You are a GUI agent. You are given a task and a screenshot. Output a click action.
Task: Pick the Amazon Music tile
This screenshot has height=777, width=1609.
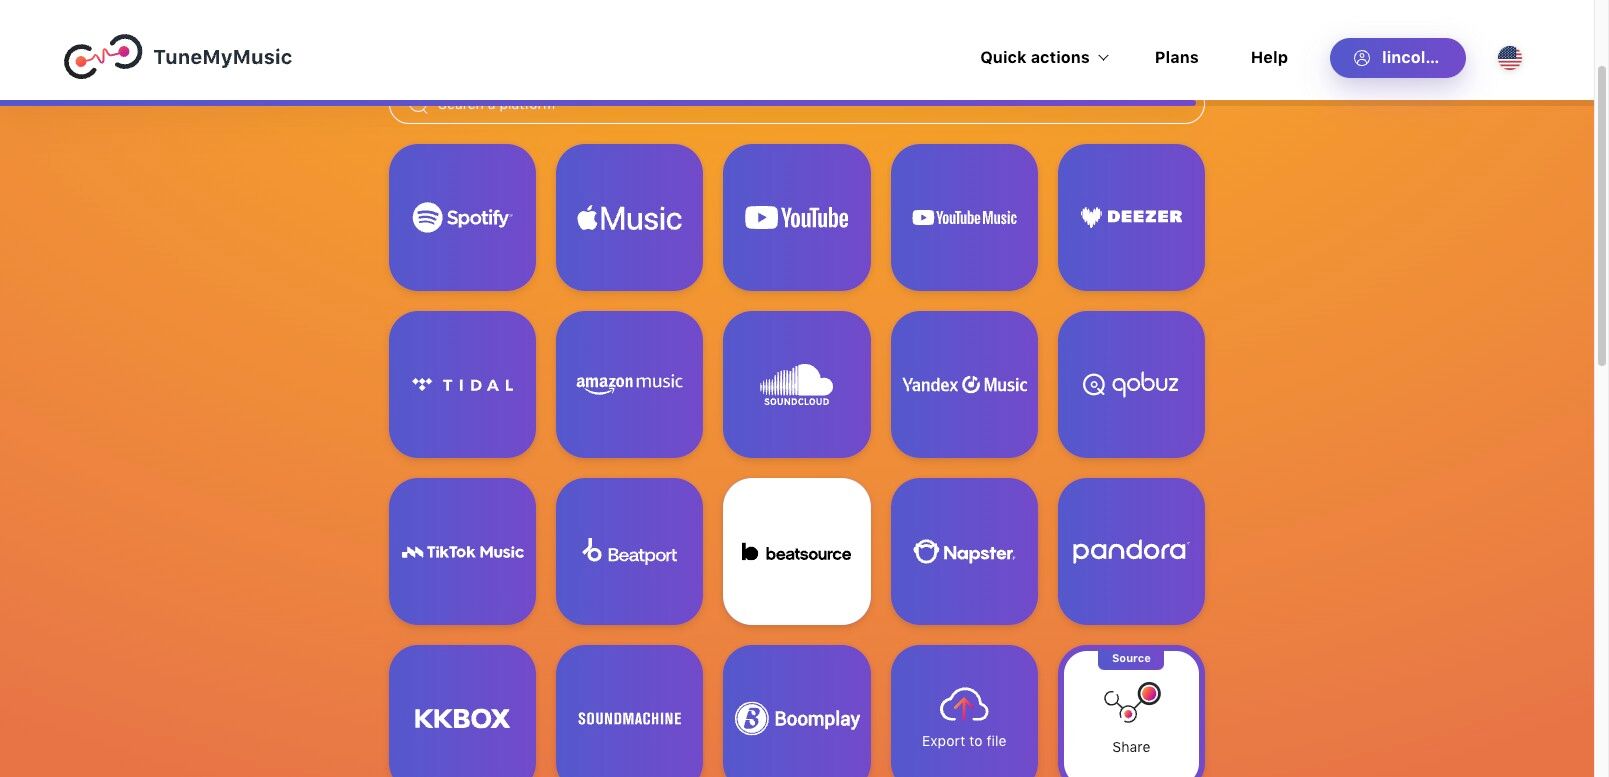(x=629, y=384)
